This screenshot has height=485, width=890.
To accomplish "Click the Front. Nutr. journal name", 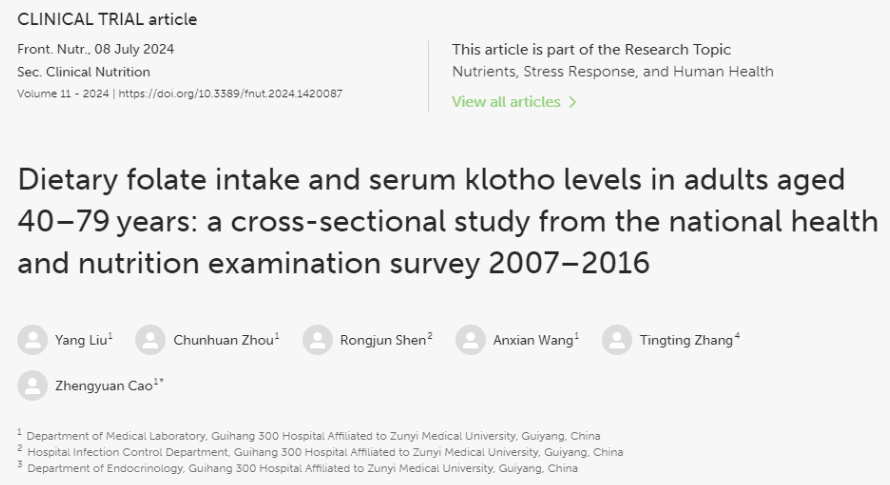I will point(53,49).
